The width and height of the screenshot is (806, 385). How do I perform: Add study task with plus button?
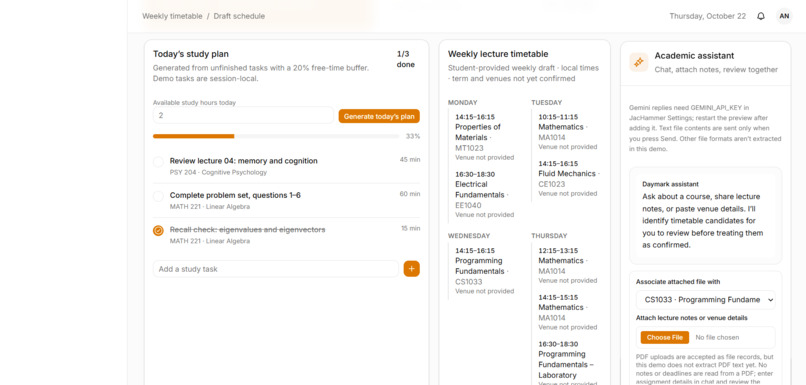411,269
